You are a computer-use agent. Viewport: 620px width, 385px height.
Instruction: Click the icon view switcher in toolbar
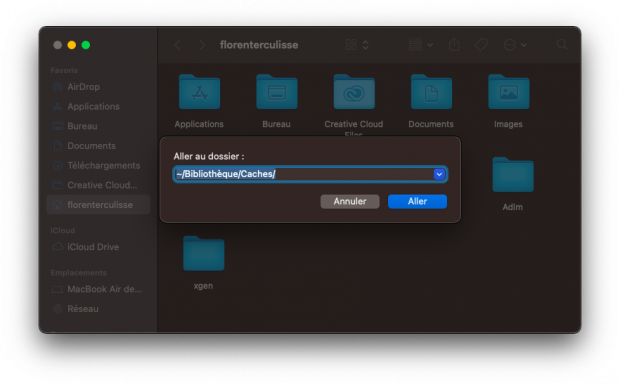click(357, 45)
